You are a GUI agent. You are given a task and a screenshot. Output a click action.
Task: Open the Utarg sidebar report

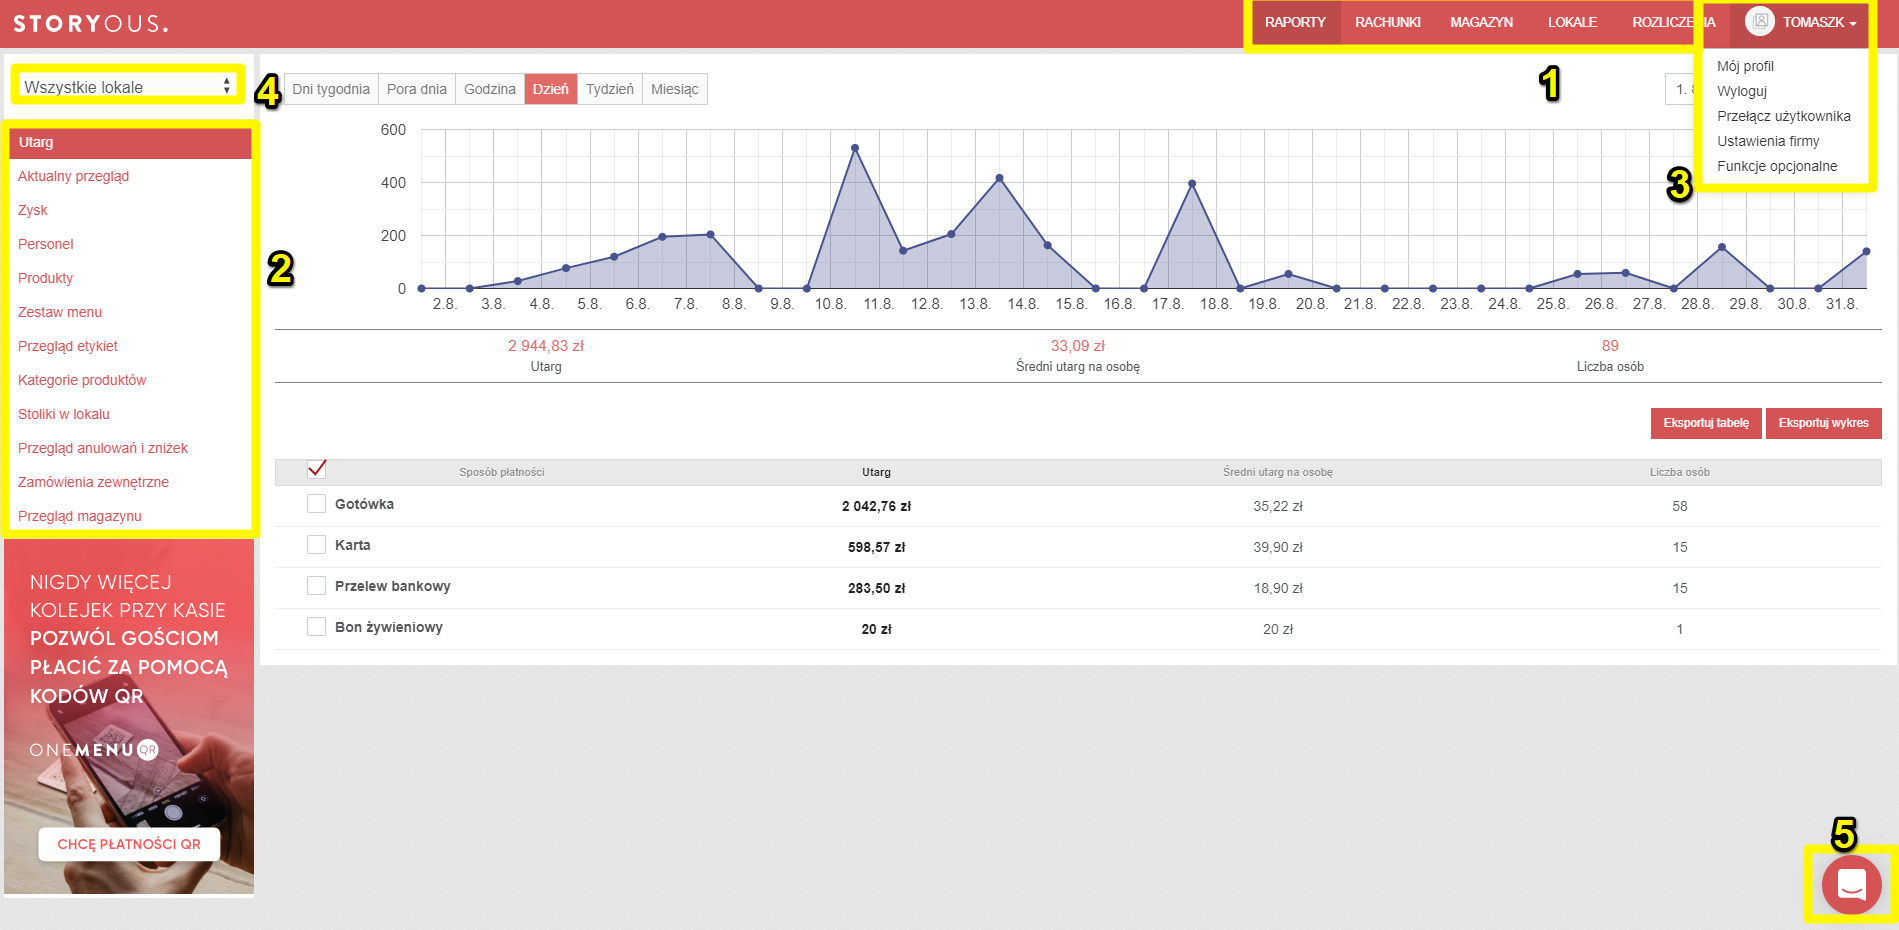(x=130, y=142)
